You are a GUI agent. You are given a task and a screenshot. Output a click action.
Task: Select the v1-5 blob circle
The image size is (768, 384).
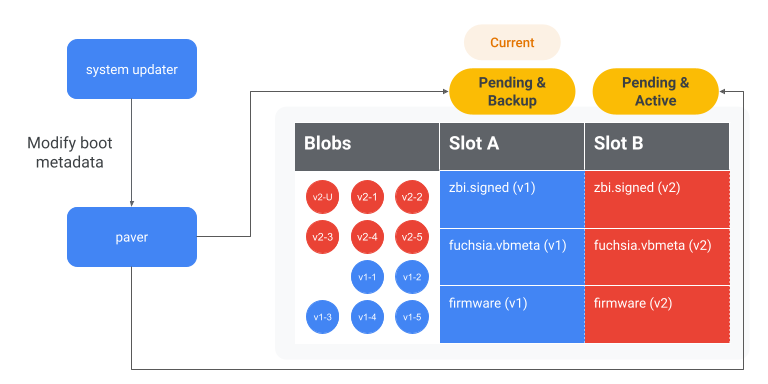click(x=412, y=317)
